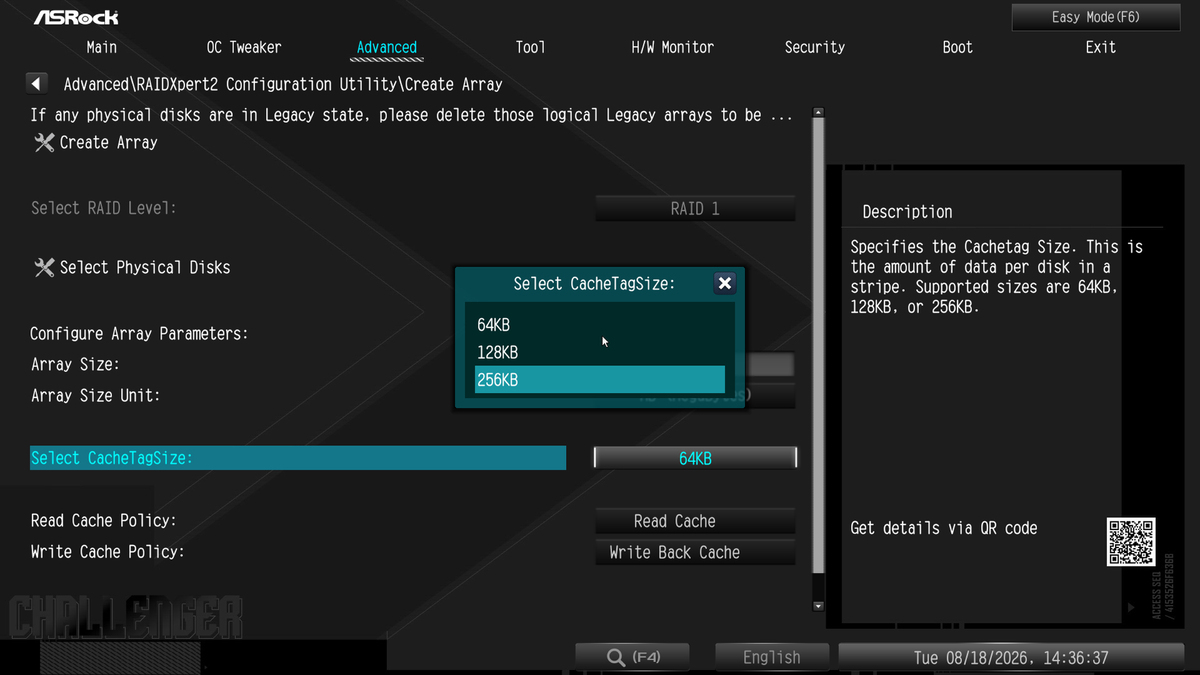Open the Tool tab
Viewport: 1200px width, 675px height.
coord(530,47)
